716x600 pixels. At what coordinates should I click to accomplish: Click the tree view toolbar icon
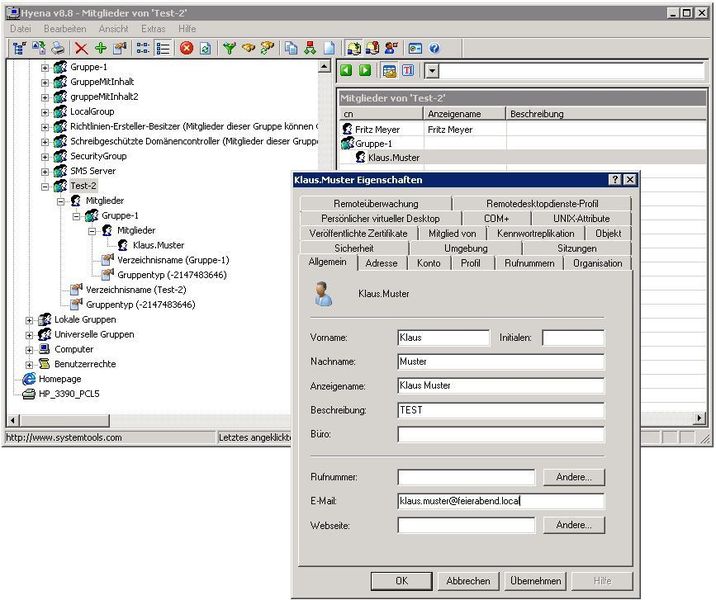pyautogui.click(x=19, y=48)
